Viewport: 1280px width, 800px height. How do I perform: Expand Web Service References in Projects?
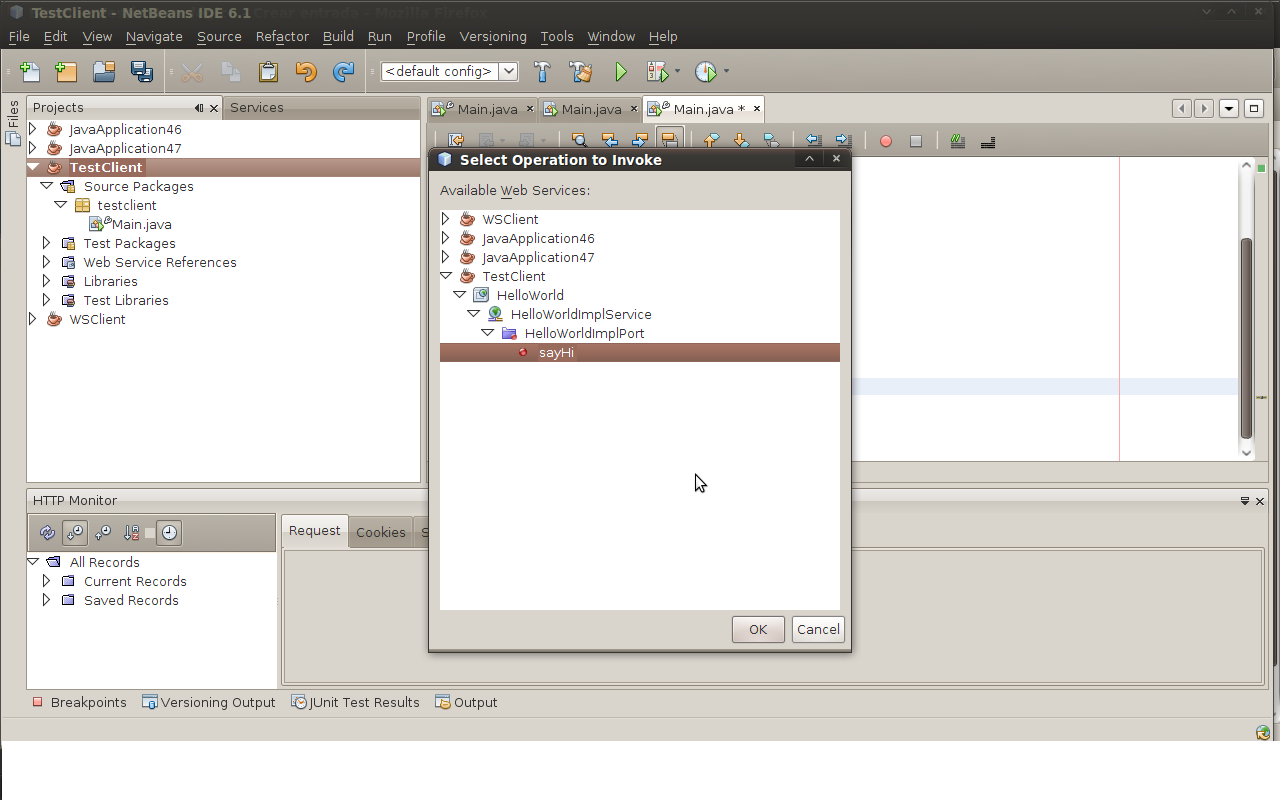pos(46,262)
